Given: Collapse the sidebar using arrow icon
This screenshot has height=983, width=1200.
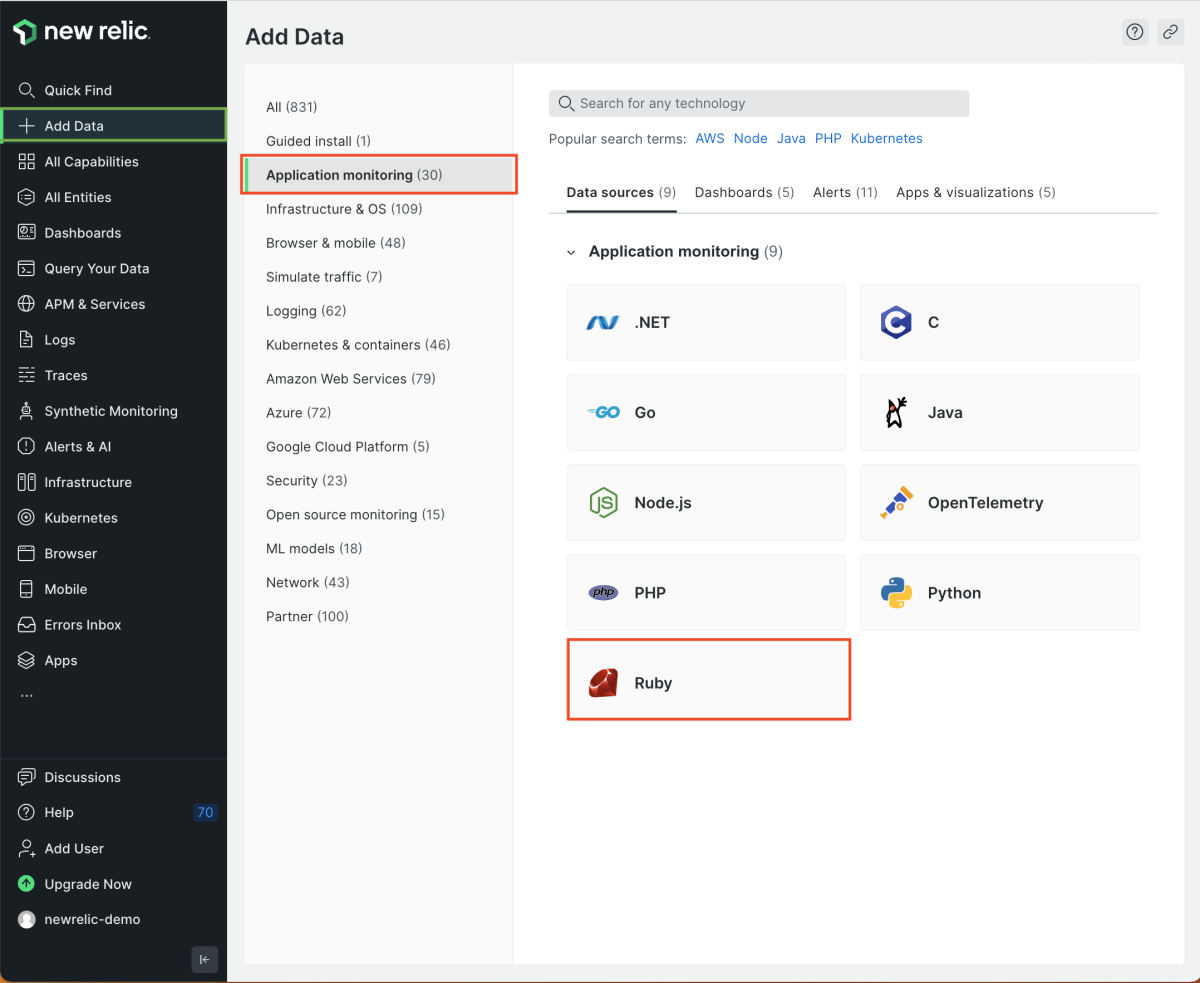Looking at the screenshot, I should pos(204,959).
